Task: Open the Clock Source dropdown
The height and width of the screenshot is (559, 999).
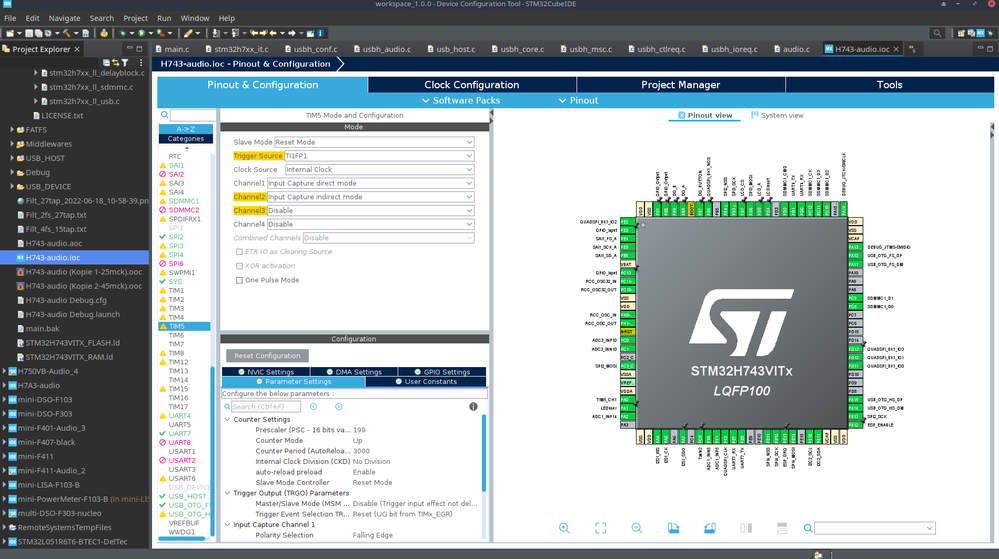Action: (x=379, y=170)
